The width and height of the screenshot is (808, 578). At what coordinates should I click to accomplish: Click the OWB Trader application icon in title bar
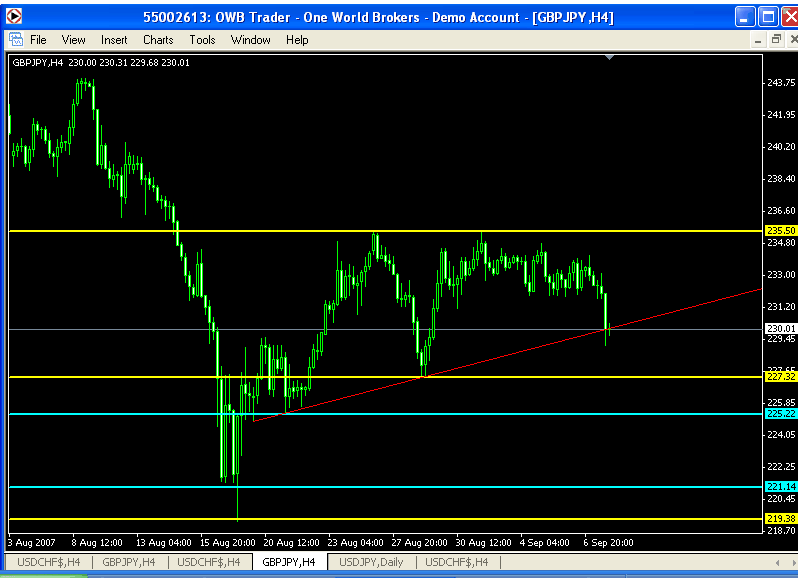[14, 16]
